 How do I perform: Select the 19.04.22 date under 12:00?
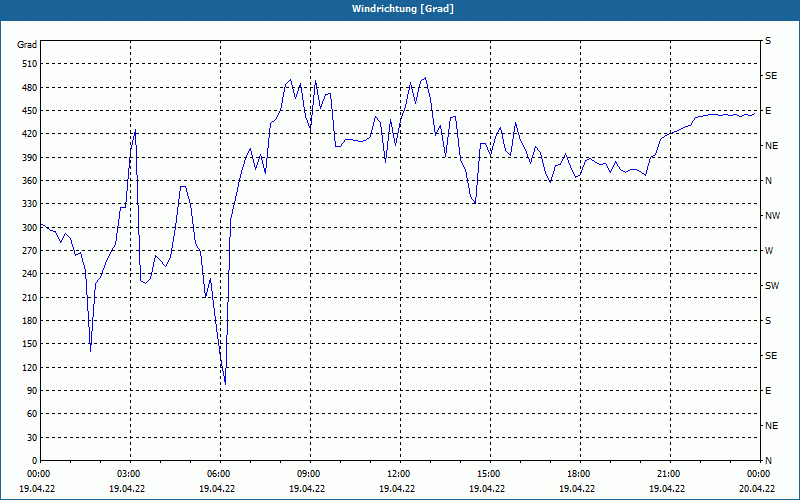point(396,488)
